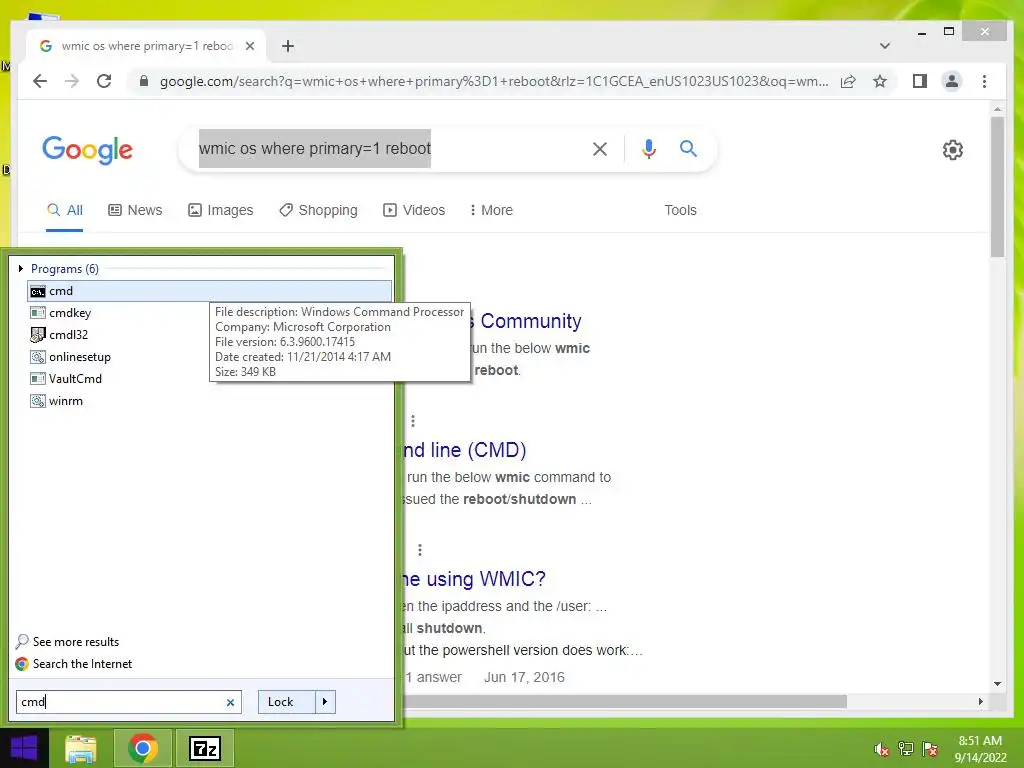Click the Google search query box
The height and width of the screenshot is (768, 1024).
click(x=385, y=149)
